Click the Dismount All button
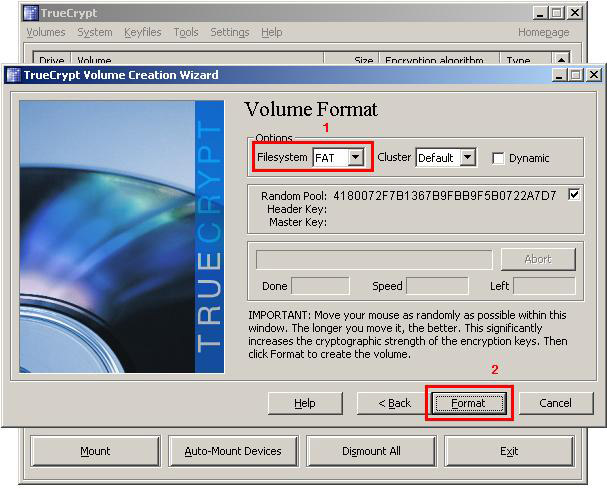Screen dimensions: 607x489 coord(371,451)
